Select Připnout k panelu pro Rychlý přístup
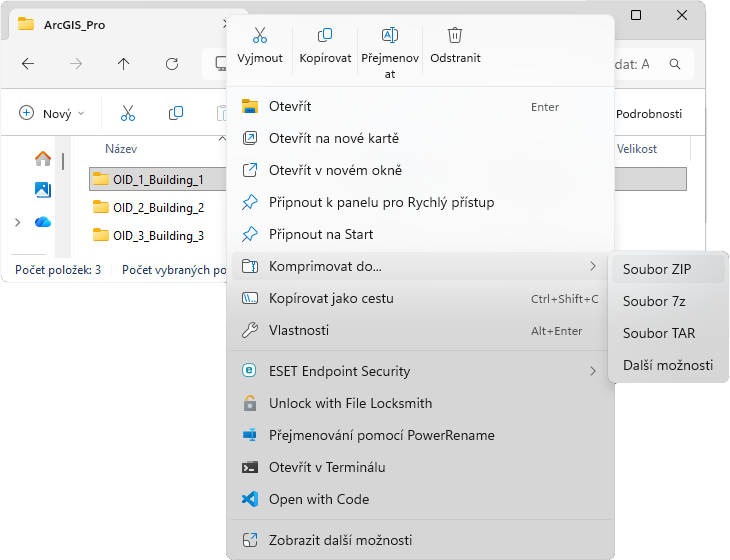Image resolution: width=730 pixels, height=560 pixels. tap(420, 202)
